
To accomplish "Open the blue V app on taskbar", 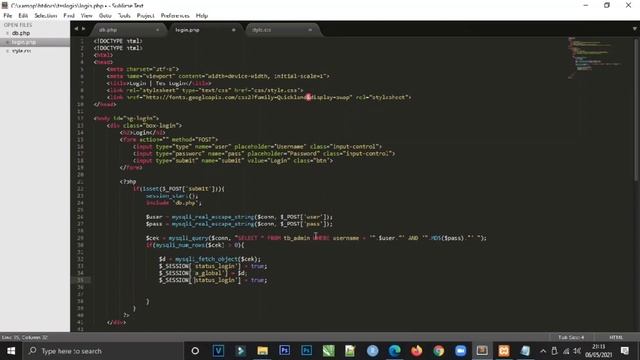I will (x=218, y=351).
